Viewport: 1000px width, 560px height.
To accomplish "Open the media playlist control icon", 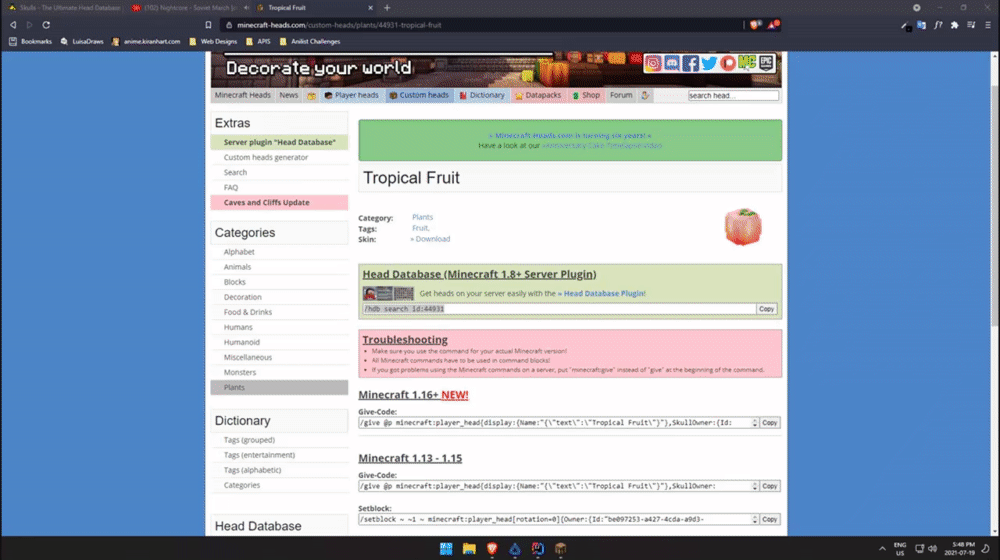I will (x=971, y=25).
